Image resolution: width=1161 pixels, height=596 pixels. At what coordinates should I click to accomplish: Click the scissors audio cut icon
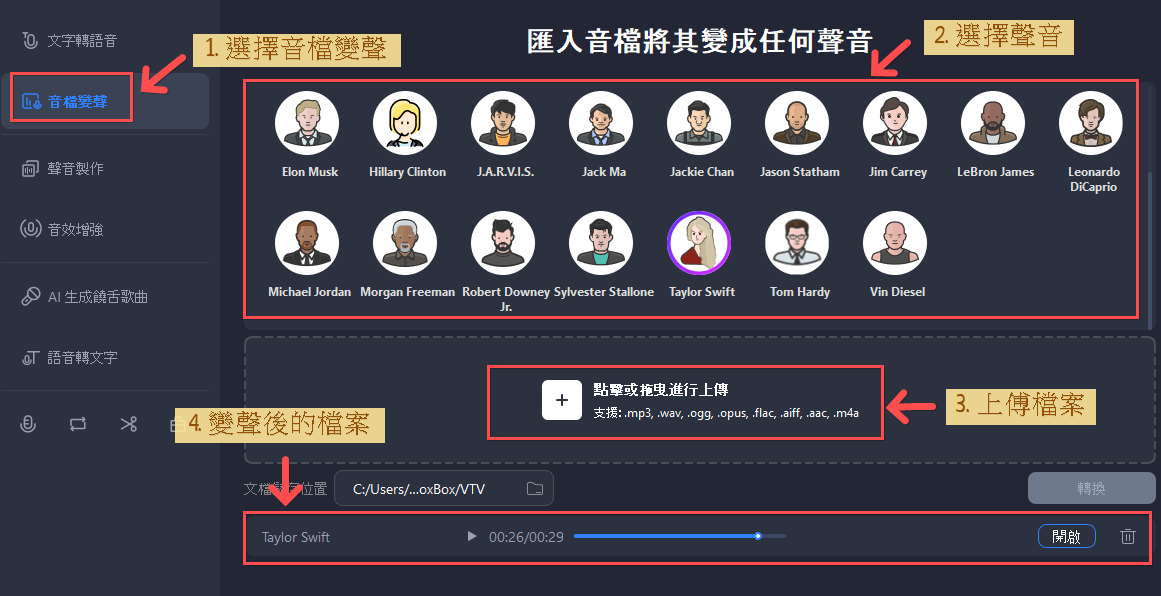[128, 424]
